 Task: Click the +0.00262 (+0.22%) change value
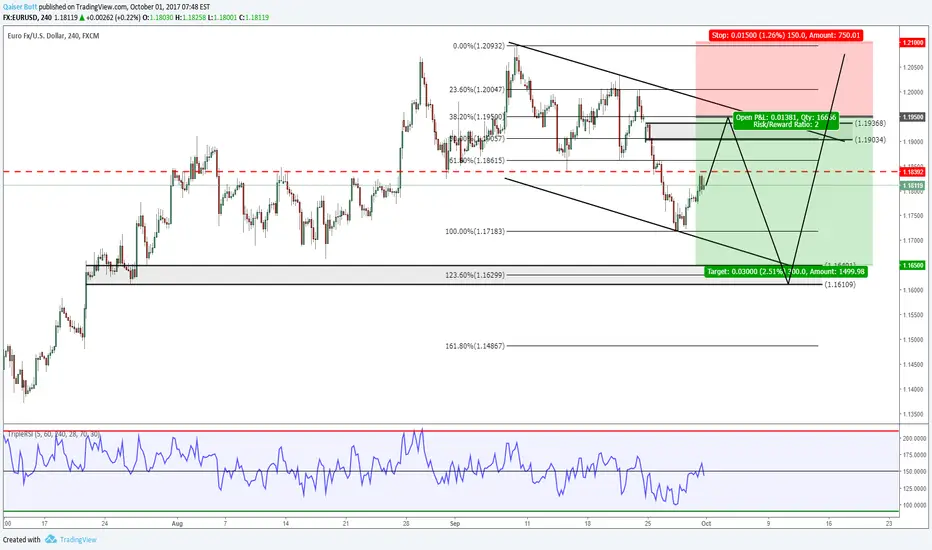(114, 18)
